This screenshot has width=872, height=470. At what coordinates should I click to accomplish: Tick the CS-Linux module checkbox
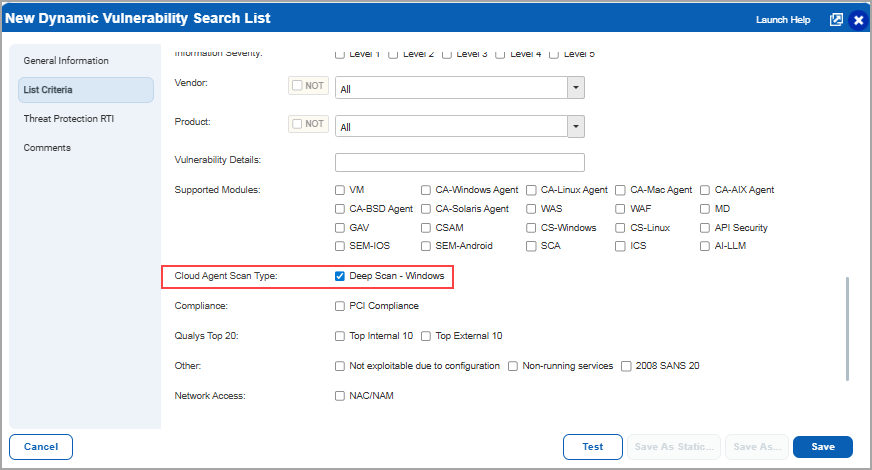tap(620, 228)
